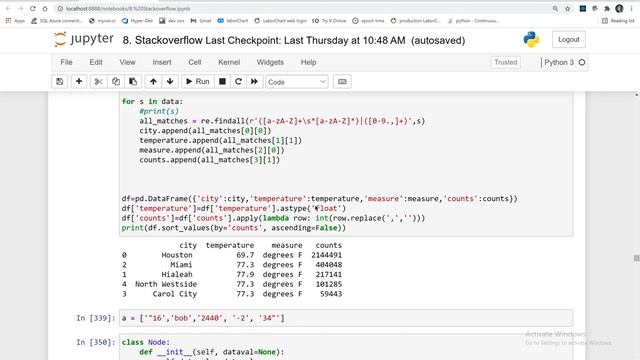Copy selected cells icon
This screenshot has height=360, width=640.
click(116, 82)
